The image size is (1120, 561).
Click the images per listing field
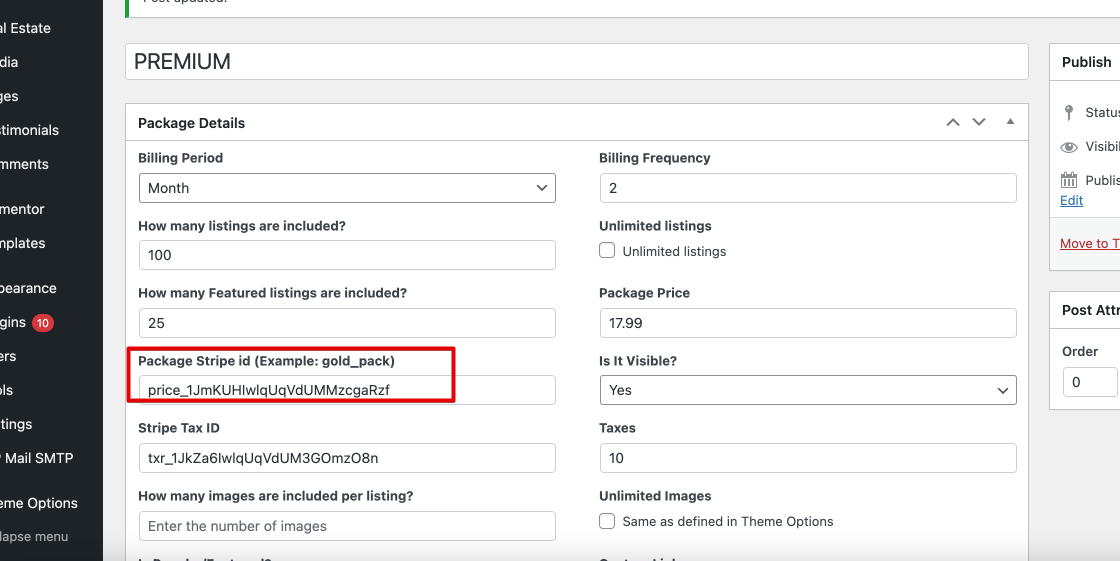click(347, 526)
